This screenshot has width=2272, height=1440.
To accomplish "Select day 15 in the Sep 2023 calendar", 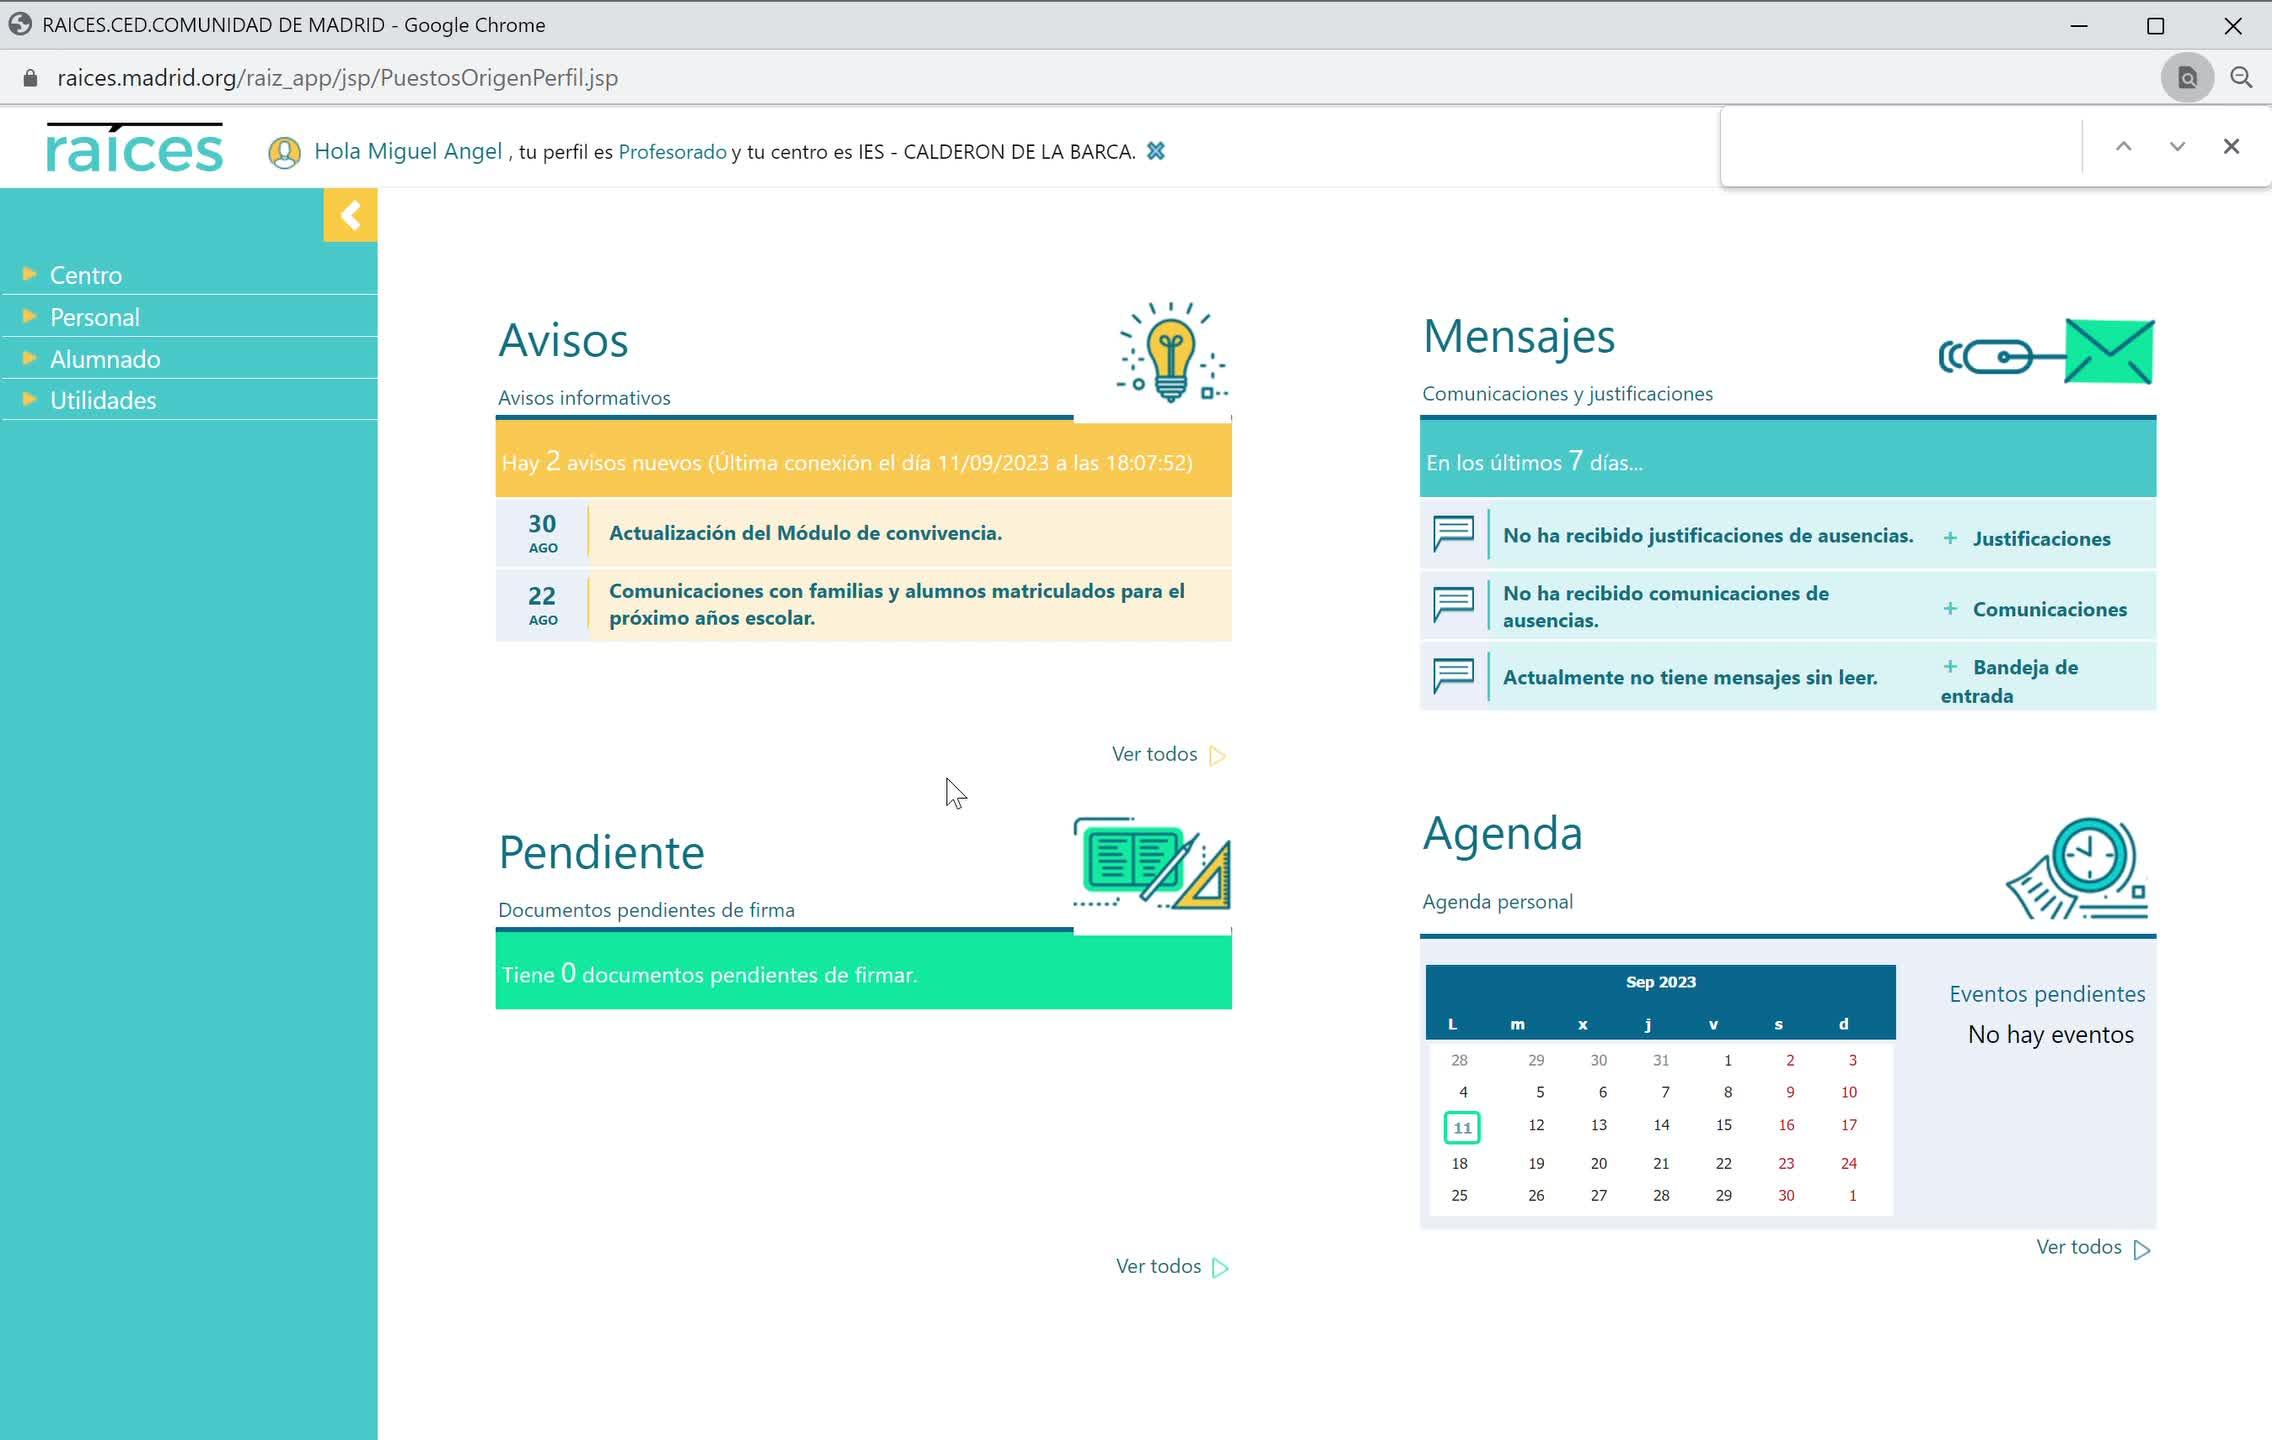I will click(1723, 1125).
